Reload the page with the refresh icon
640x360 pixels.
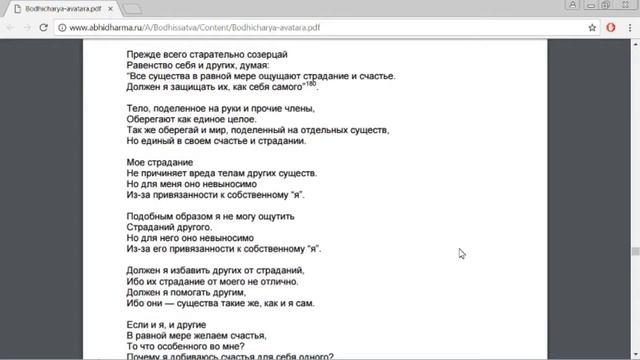44,28
